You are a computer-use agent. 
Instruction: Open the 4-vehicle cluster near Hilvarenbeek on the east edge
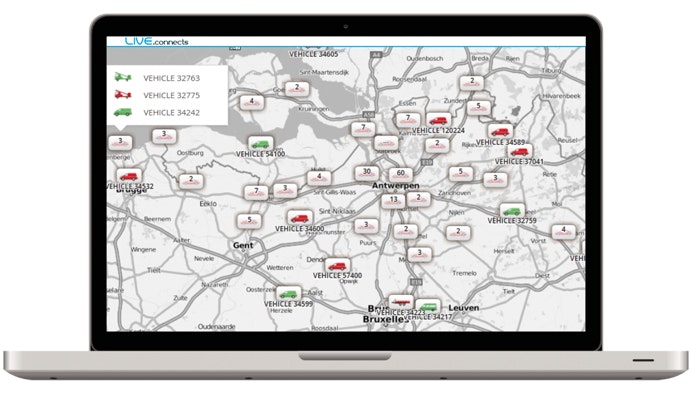coord(563,231)
